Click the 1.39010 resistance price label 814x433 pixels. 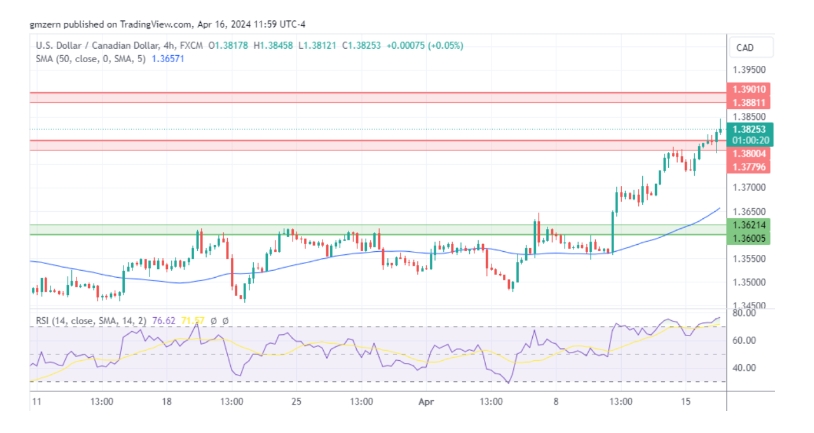tap(749, 89)
